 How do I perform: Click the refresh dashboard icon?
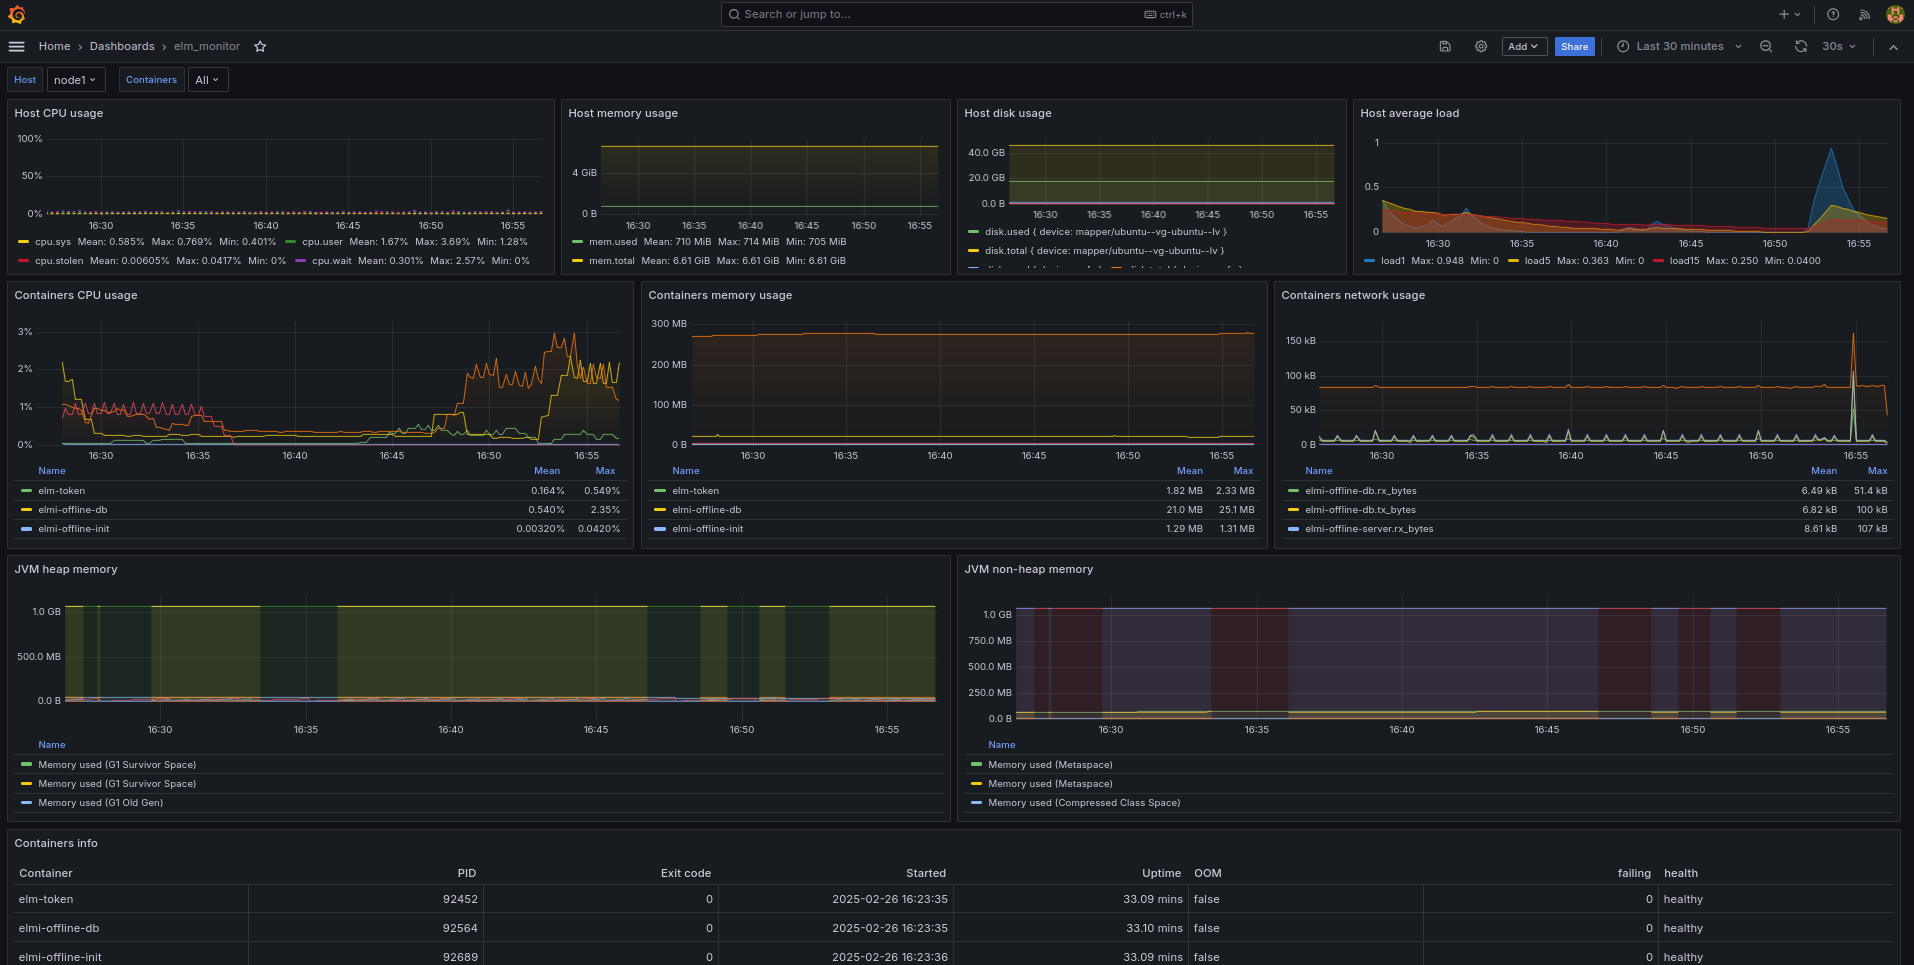1800,47
